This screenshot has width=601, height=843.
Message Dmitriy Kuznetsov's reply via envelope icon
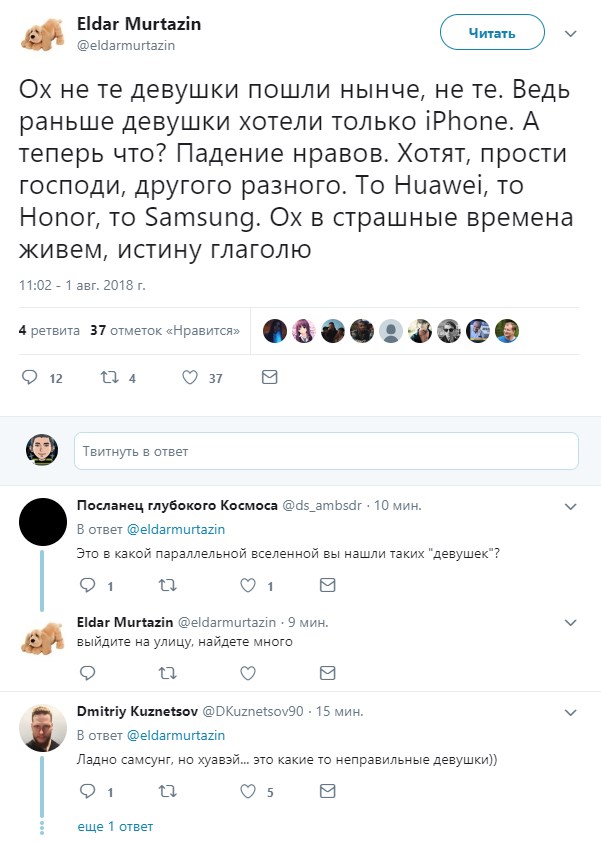pos(326,792)
